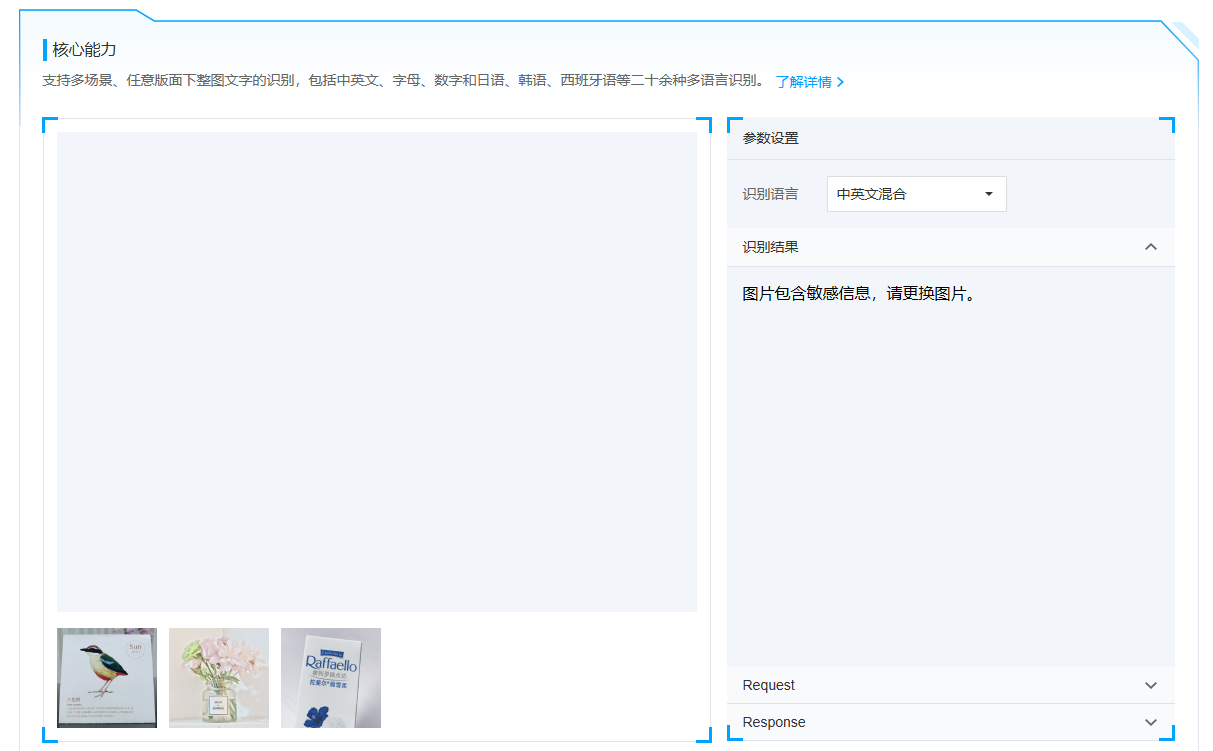Click the 识别结果 section title

(770, 247)
